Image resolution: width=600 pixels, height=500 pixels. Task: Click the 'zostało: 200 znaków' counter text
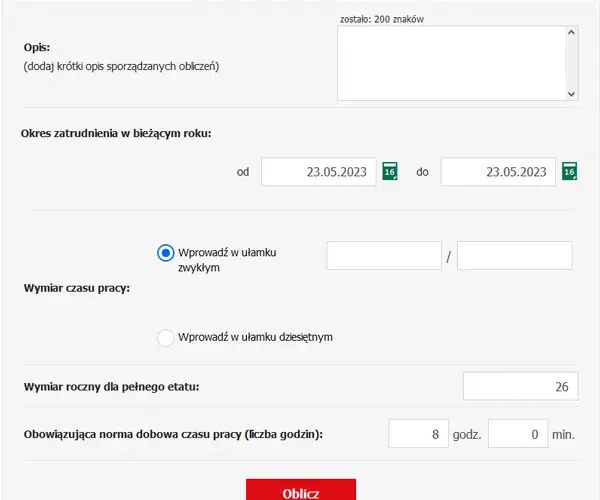click(382, 19)
